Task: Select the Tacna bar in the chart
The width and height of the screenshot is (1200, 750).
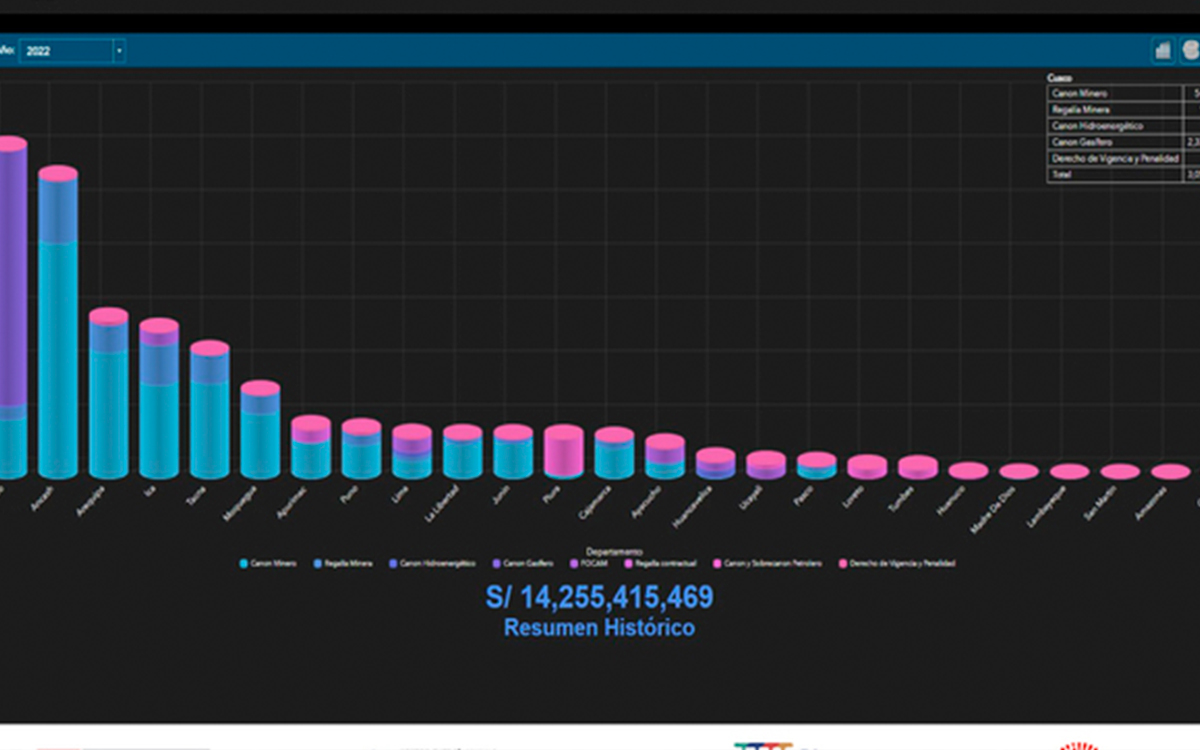Action: pos(210,410)
